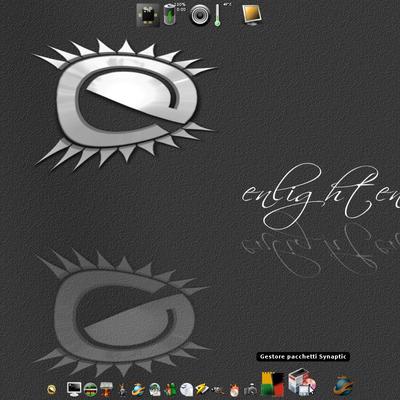Open the large blue globe browser icon
Image resolution: width=400 pixels, height=400 pixels.
click(343, 385)
